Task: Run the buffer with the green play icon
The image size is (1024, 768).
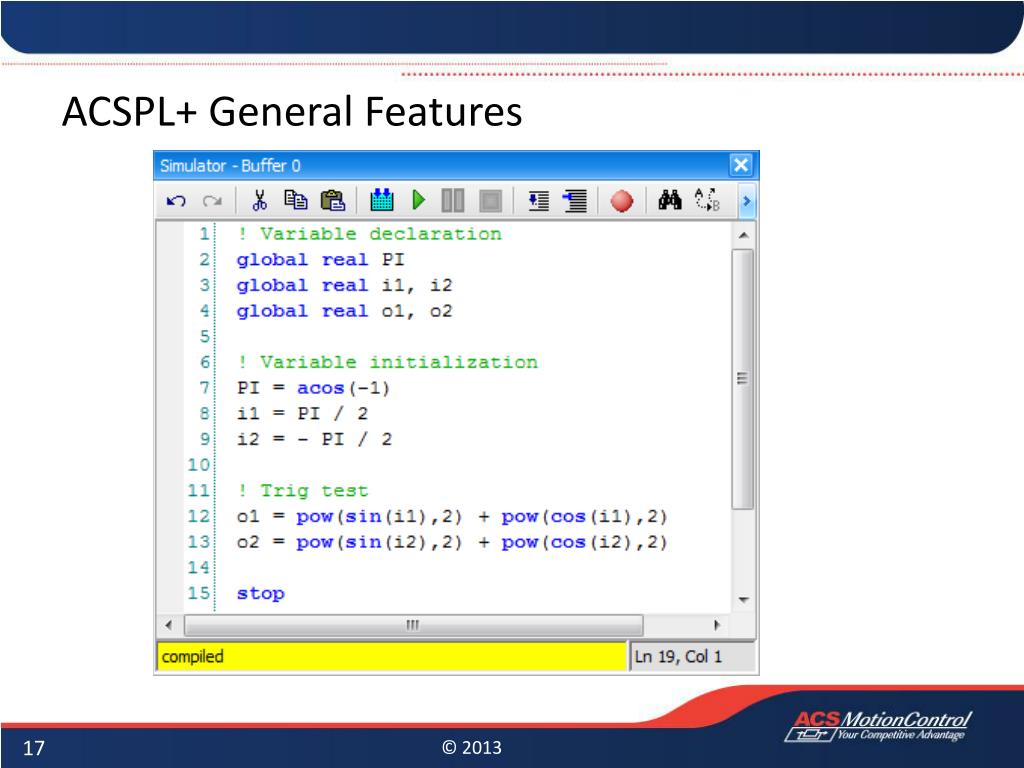Action: coord(419,200)
